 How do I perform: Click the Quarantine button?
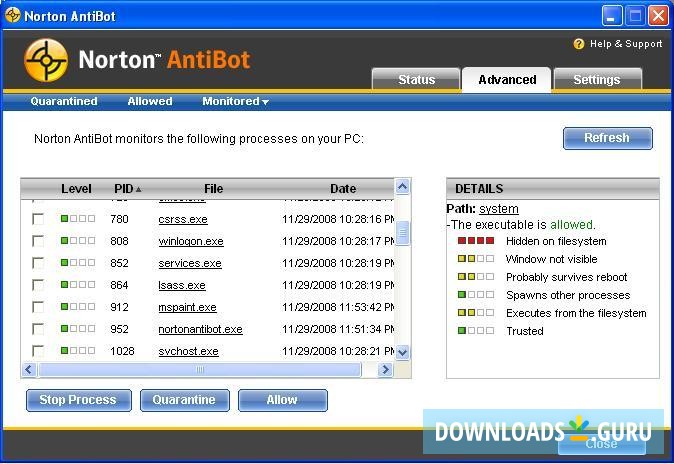coord(184,400)
